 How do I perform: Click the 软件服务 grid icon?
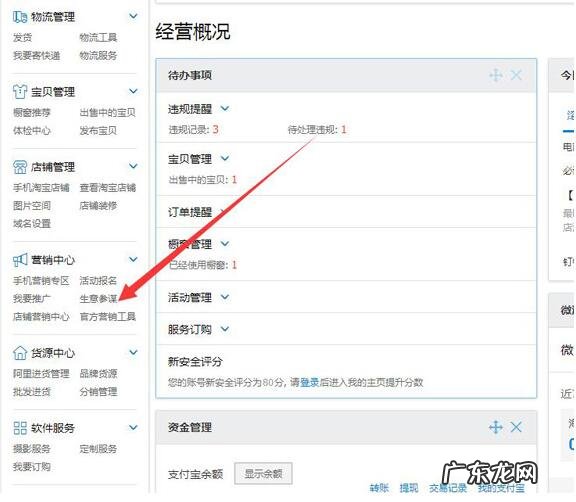[x=20, y=428]
